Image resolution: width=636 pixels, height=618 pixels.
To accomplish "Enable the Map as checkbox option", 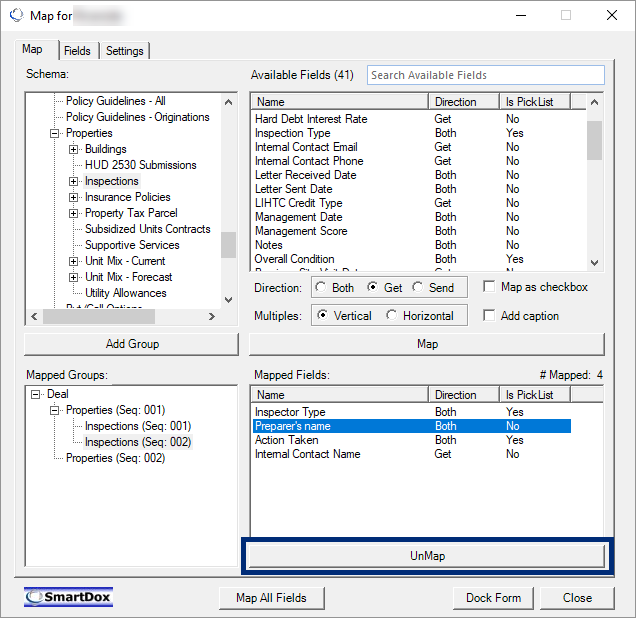I will [x=489, y=287].
